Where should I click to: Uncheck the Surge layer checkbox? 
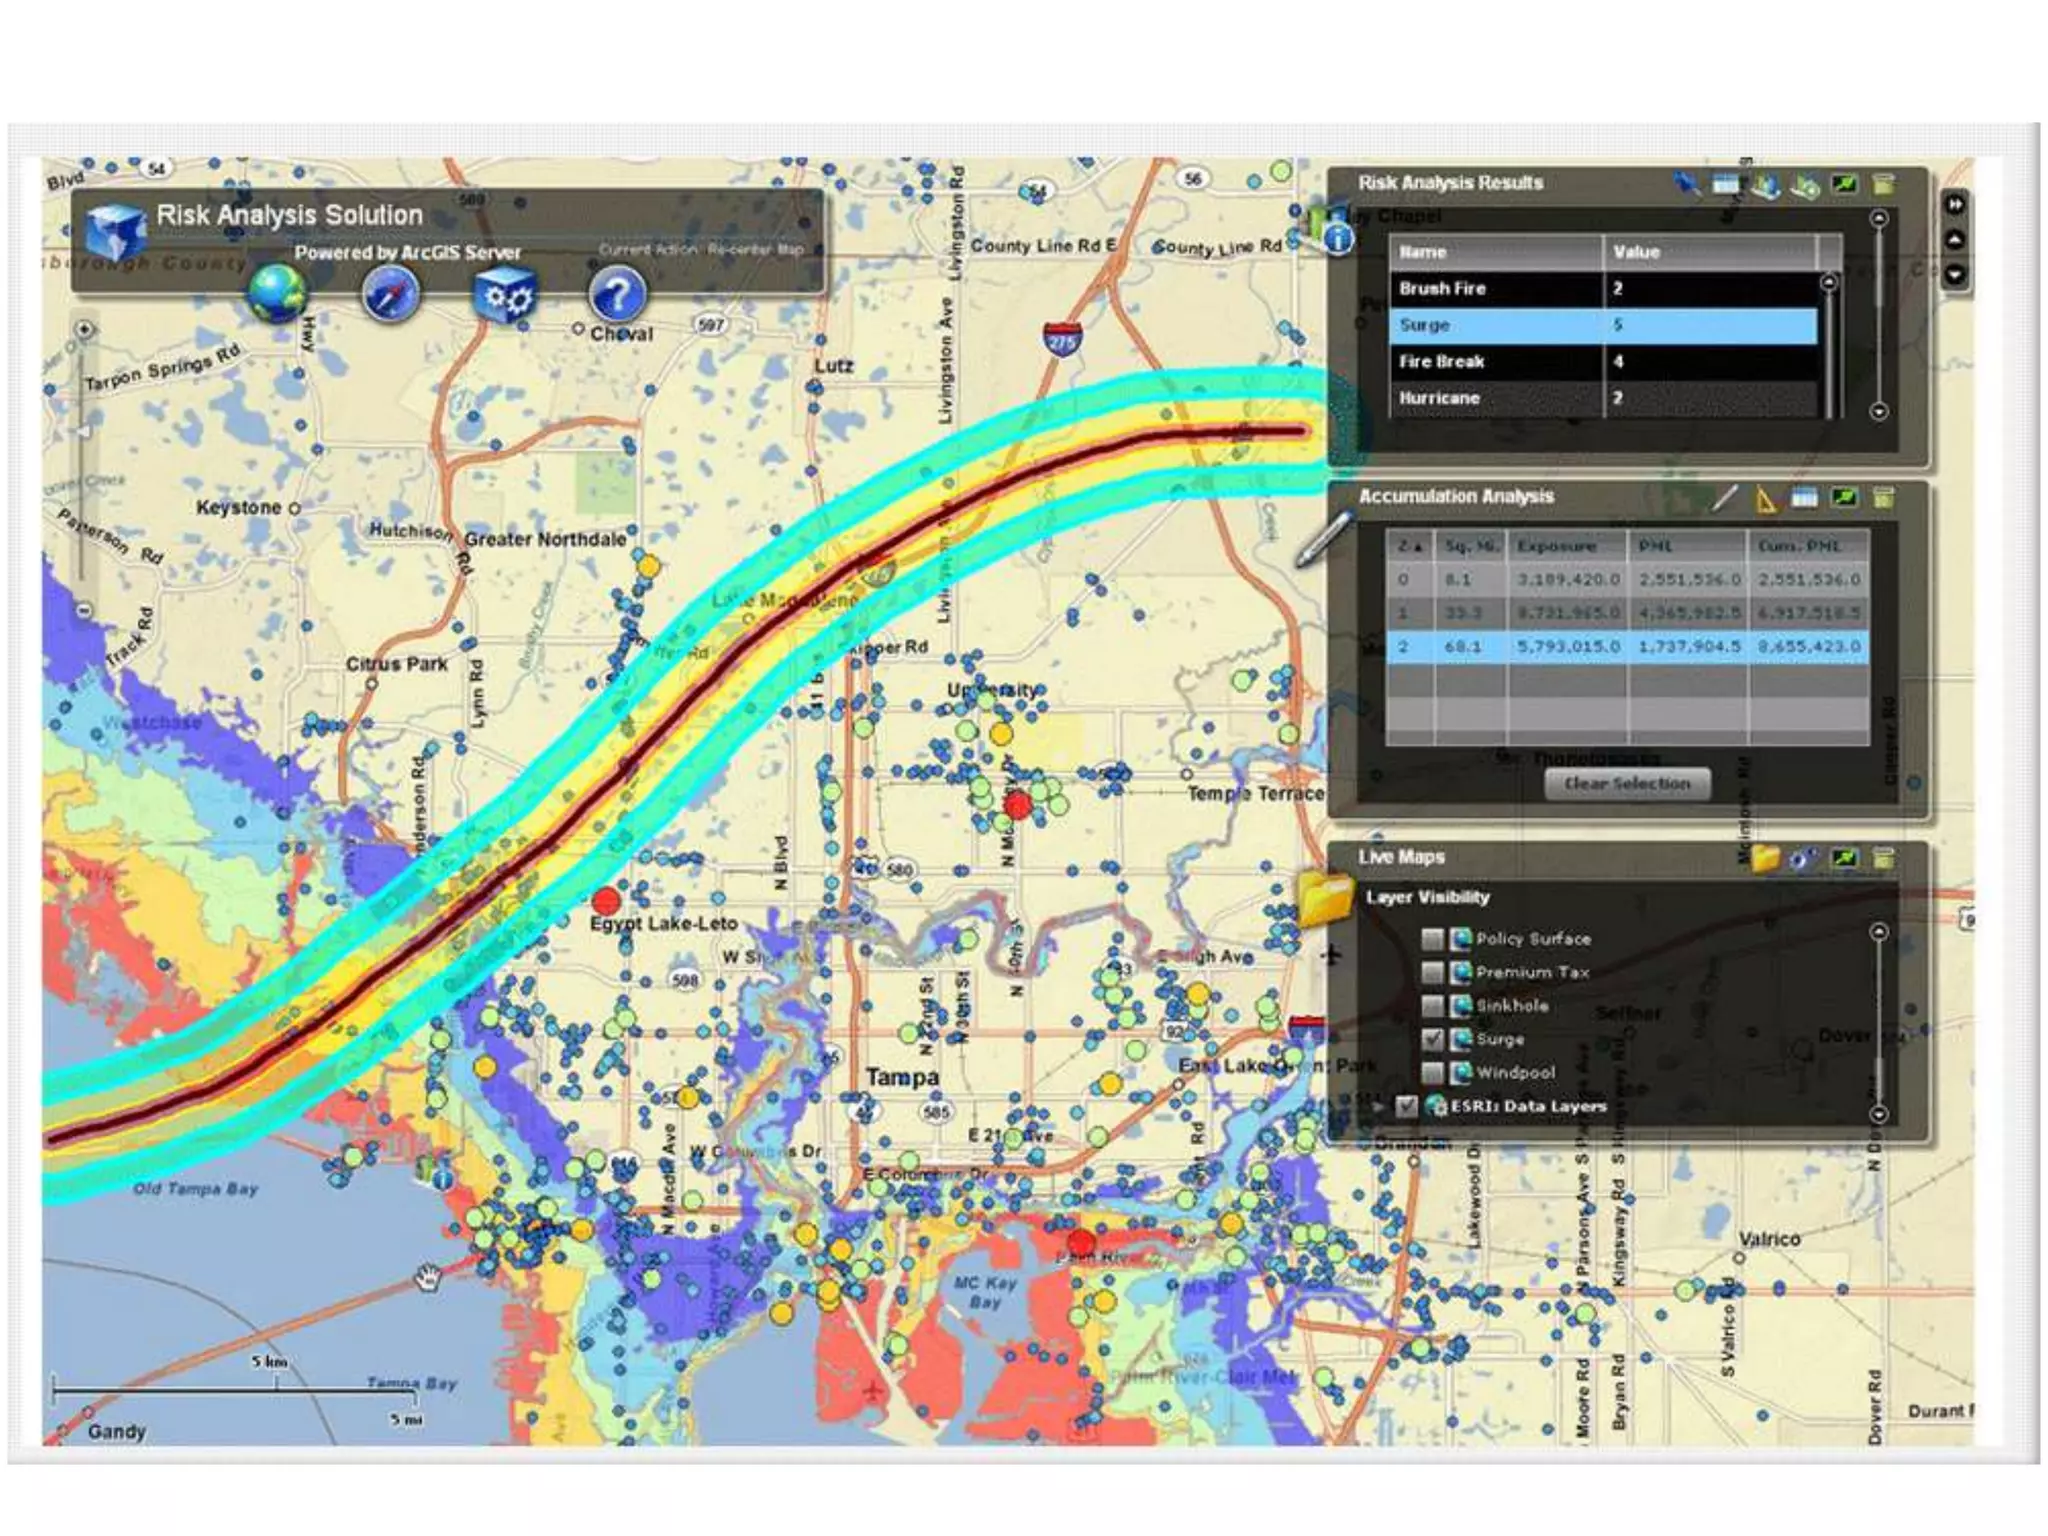(x=1432, y=1039)
